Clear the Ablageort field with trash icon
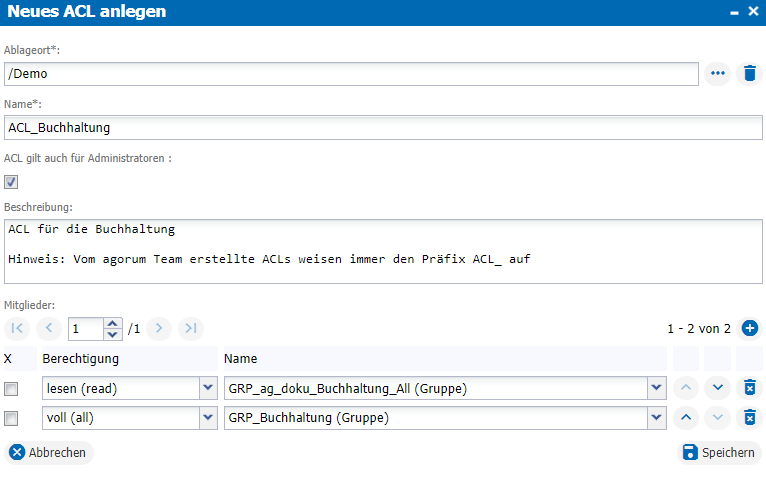 pyautogui.click(x=749, y=74)
